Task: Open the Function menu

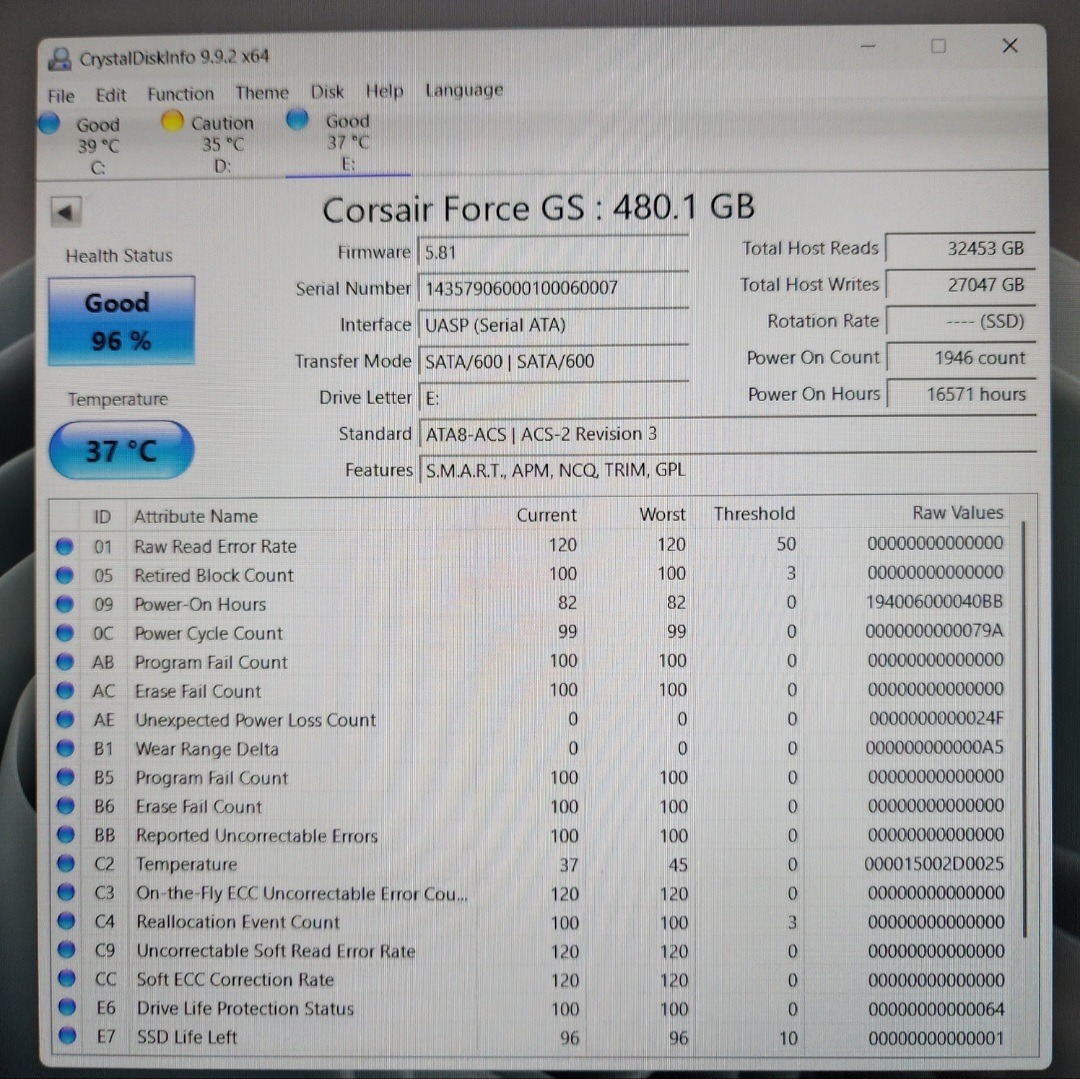Action: 180,94
